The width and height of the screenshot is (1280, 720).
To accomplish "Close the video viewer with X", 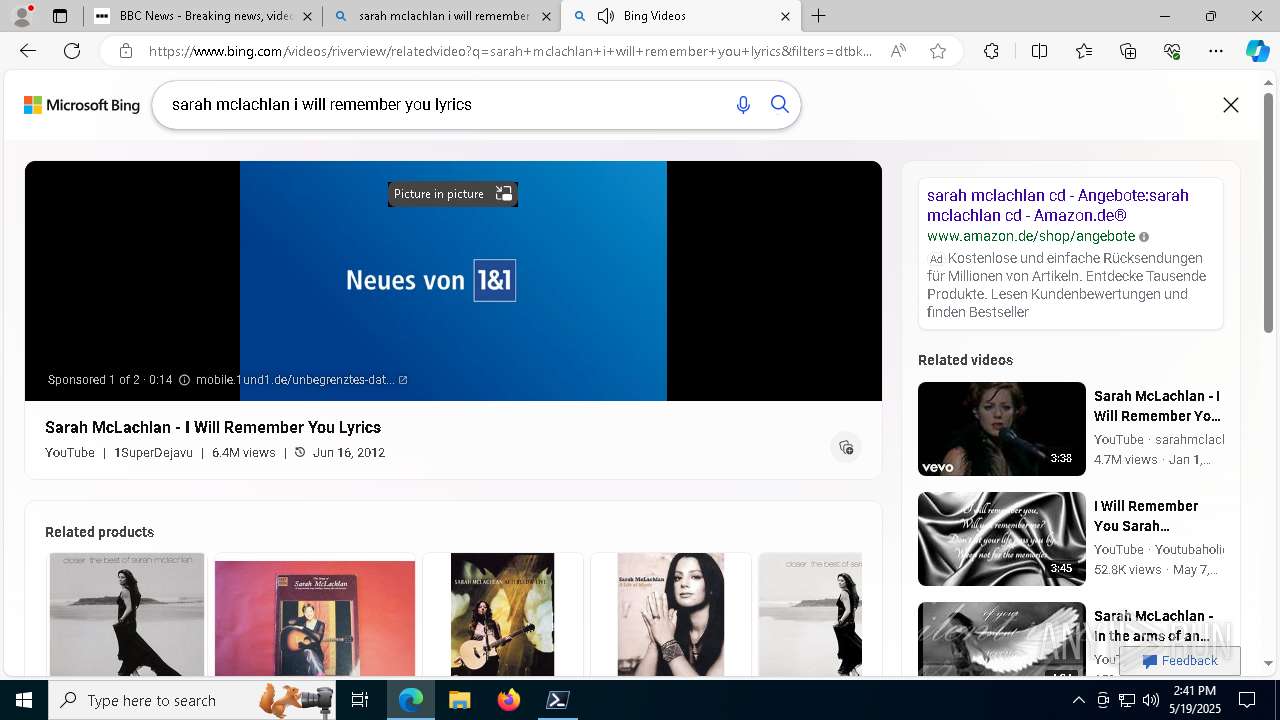I will click(x=1231, y=105).
